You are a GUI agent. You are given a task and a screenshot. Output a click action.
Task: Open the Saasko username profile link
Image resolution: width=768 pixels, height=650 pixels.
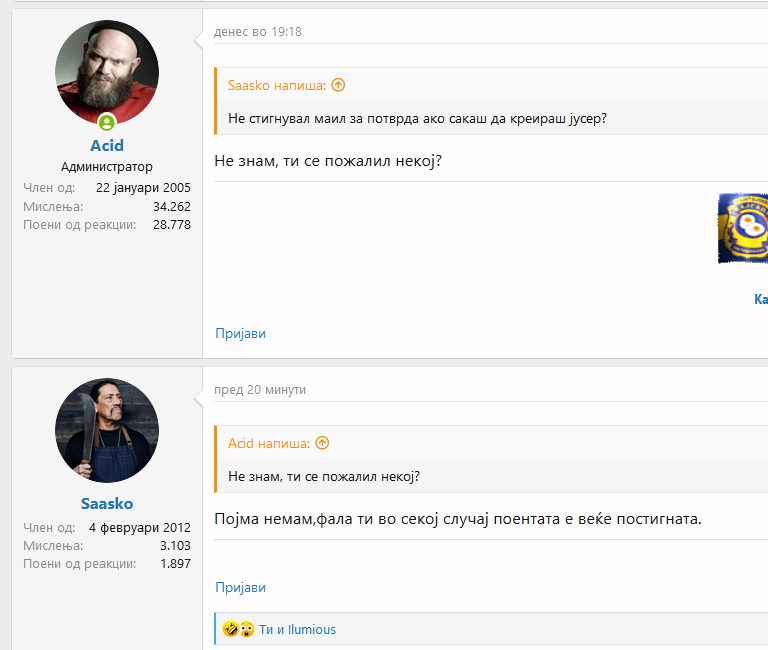click(x=107, y=504)
